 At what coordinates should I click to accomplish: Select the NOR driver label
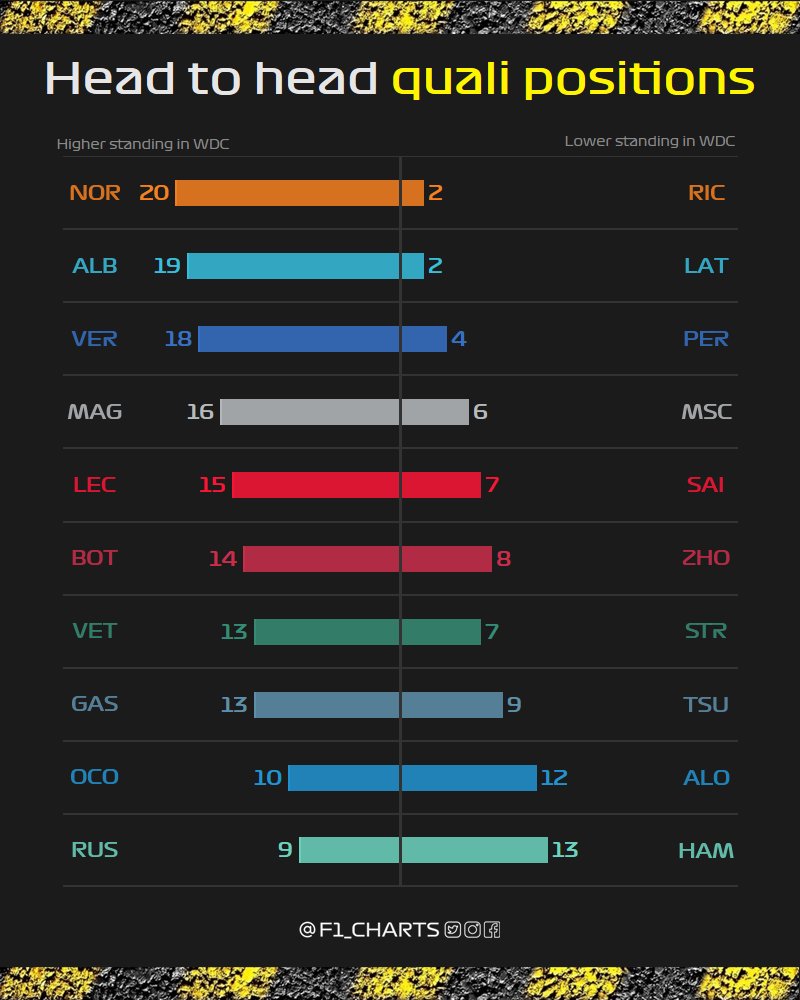tap(94, 193)
